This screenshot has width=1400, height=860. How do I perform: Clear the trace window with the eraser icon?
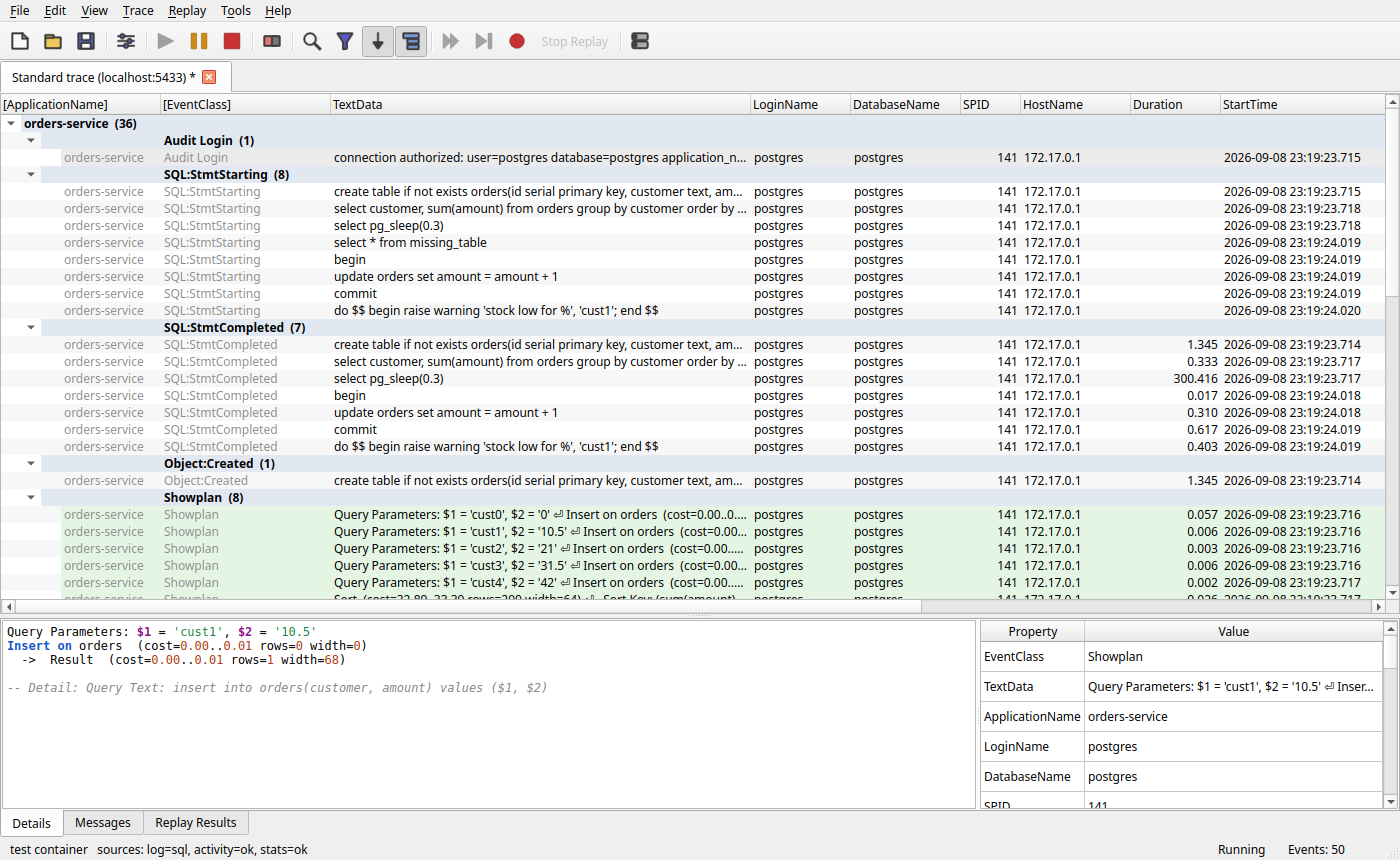coord(272,41)
